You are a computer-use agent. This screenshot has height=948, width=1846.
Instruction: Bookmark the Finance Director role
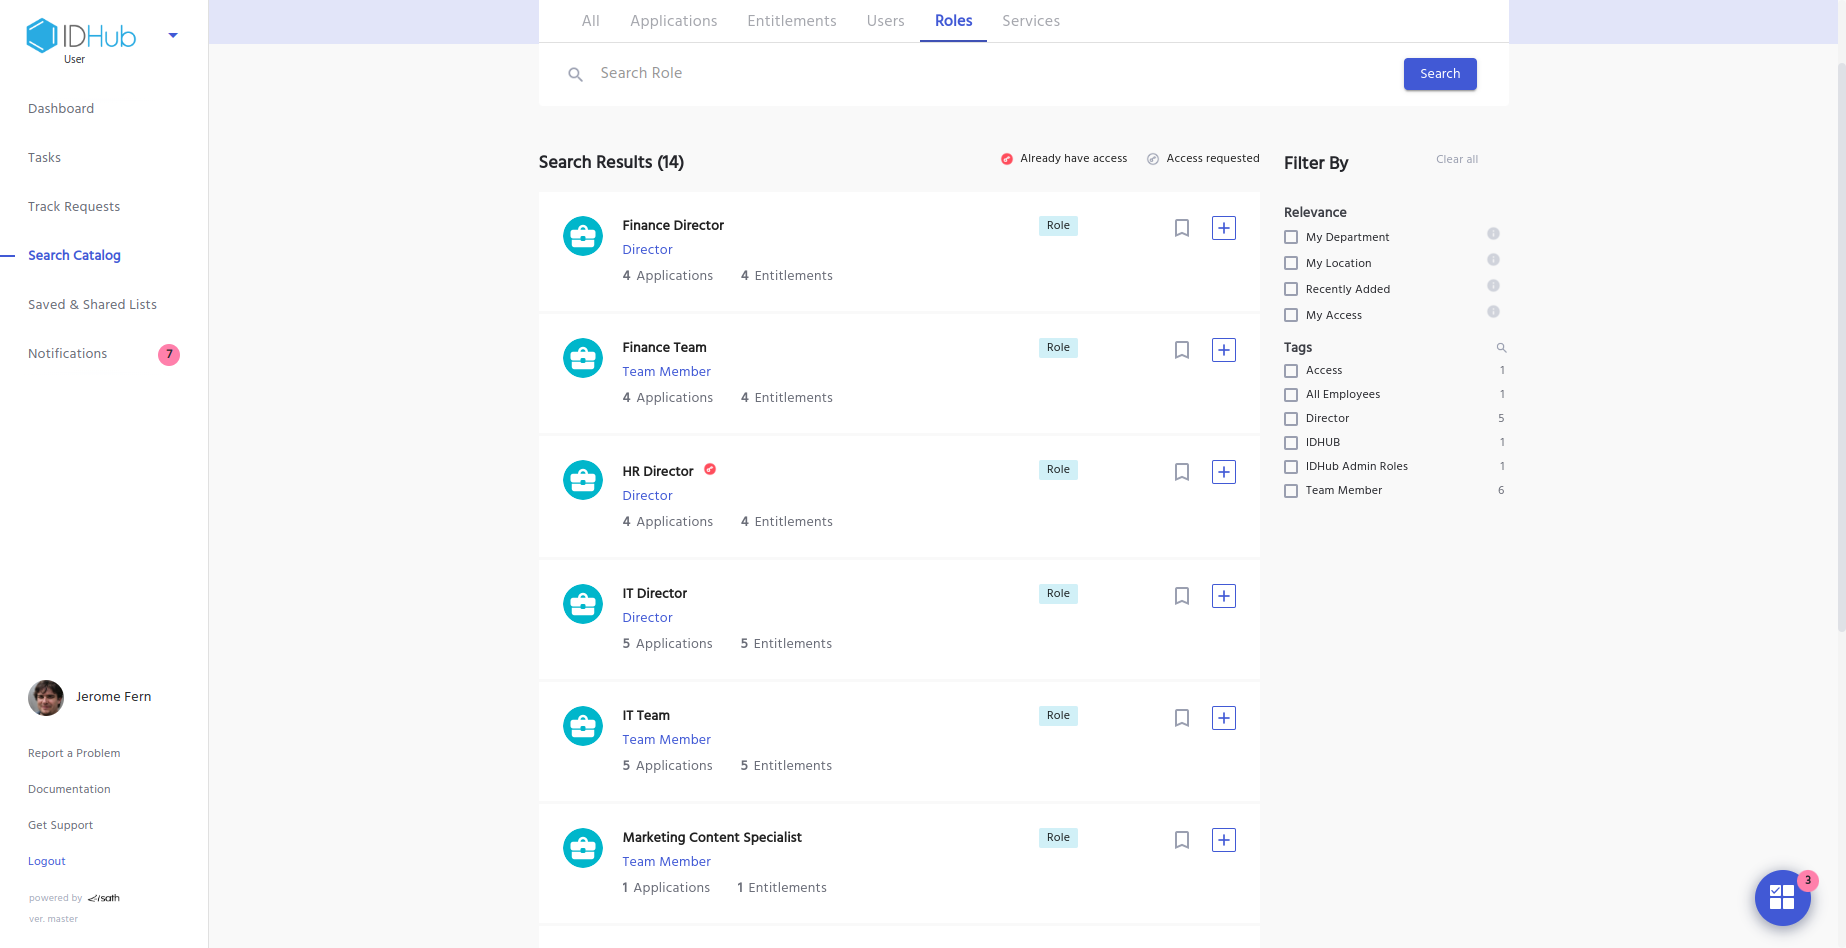coord(1181,228)
